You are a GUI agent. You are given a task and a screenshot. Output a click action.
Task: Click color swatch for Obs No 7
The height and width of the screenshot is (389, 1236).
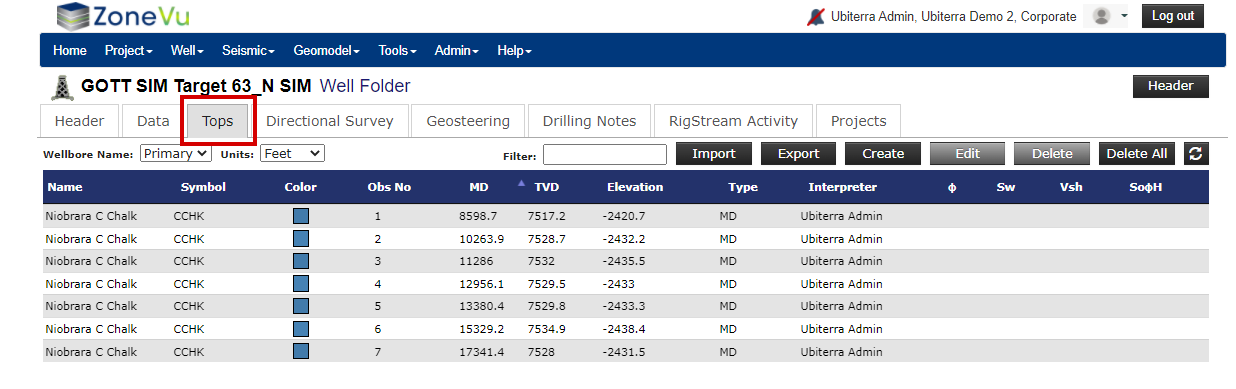pos(300,352)
